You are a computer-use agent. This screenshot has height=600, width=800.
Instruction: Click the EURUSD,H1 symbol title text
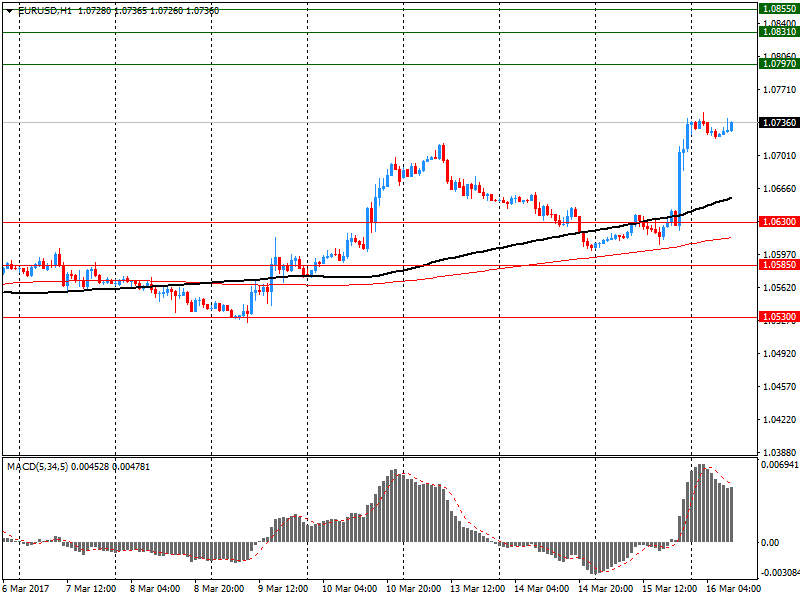(45, 11)
